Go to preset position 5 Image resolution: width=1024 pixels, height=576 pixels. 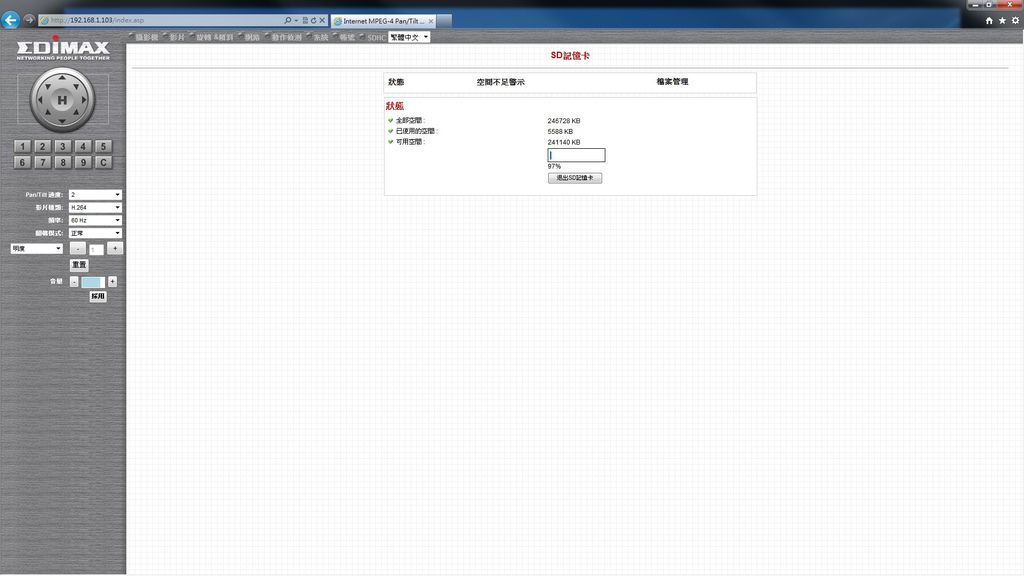click(x=103, y=146)
